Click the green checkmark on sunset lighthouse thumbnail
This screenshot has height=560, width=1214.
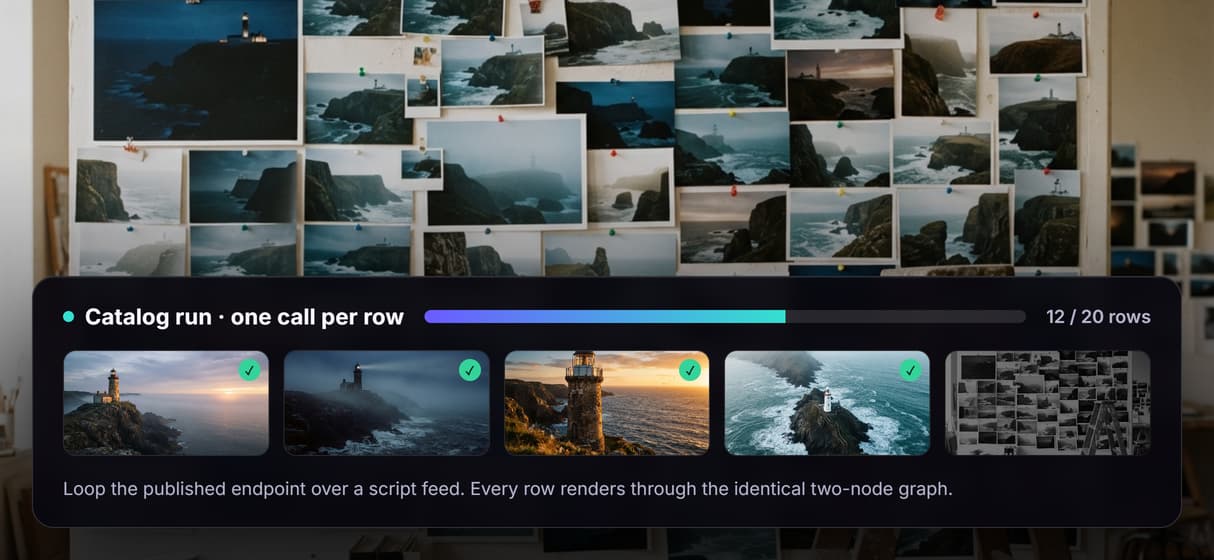point(249,370)
